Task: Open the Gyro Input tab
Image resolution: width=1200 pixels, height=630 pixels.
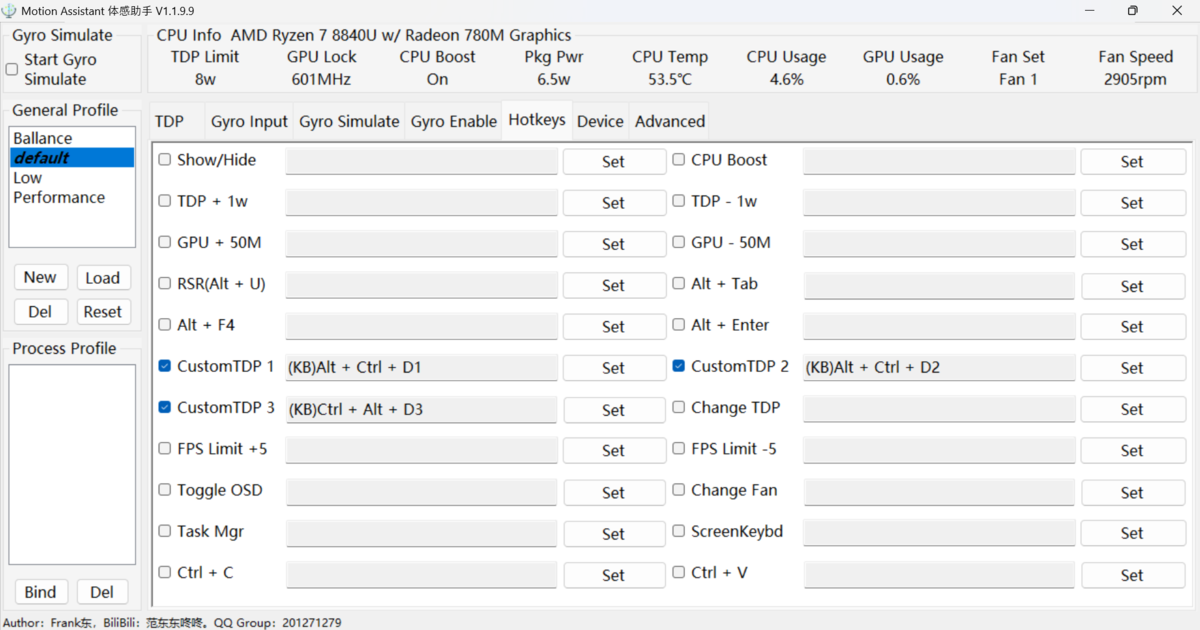Action: 249,121
